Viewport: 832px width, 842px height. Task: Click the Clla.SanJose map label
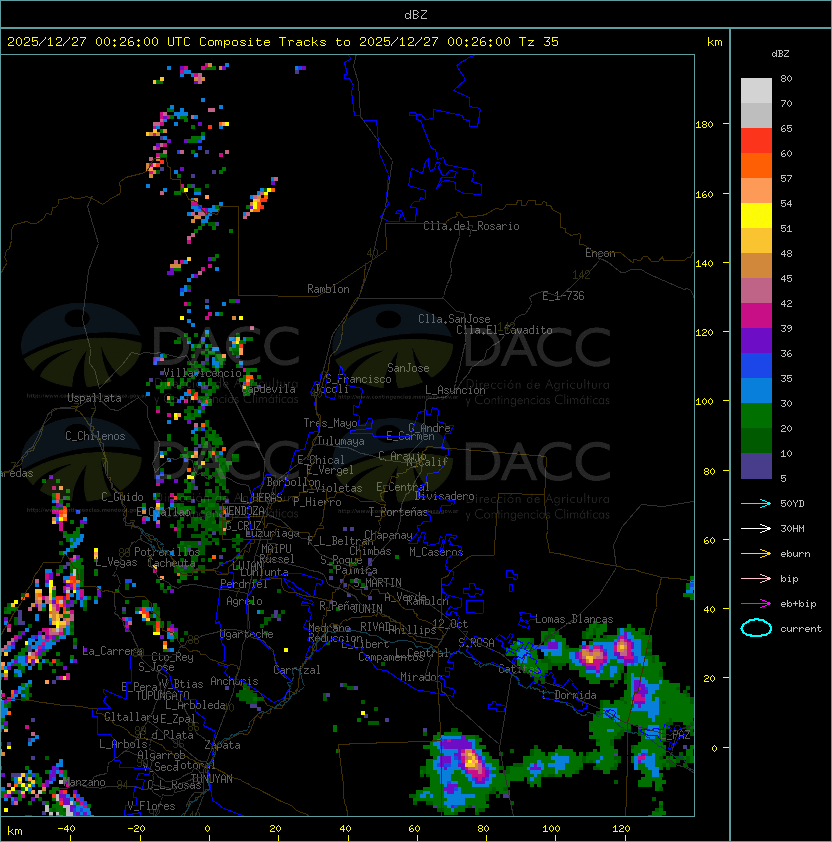point(454,319)
